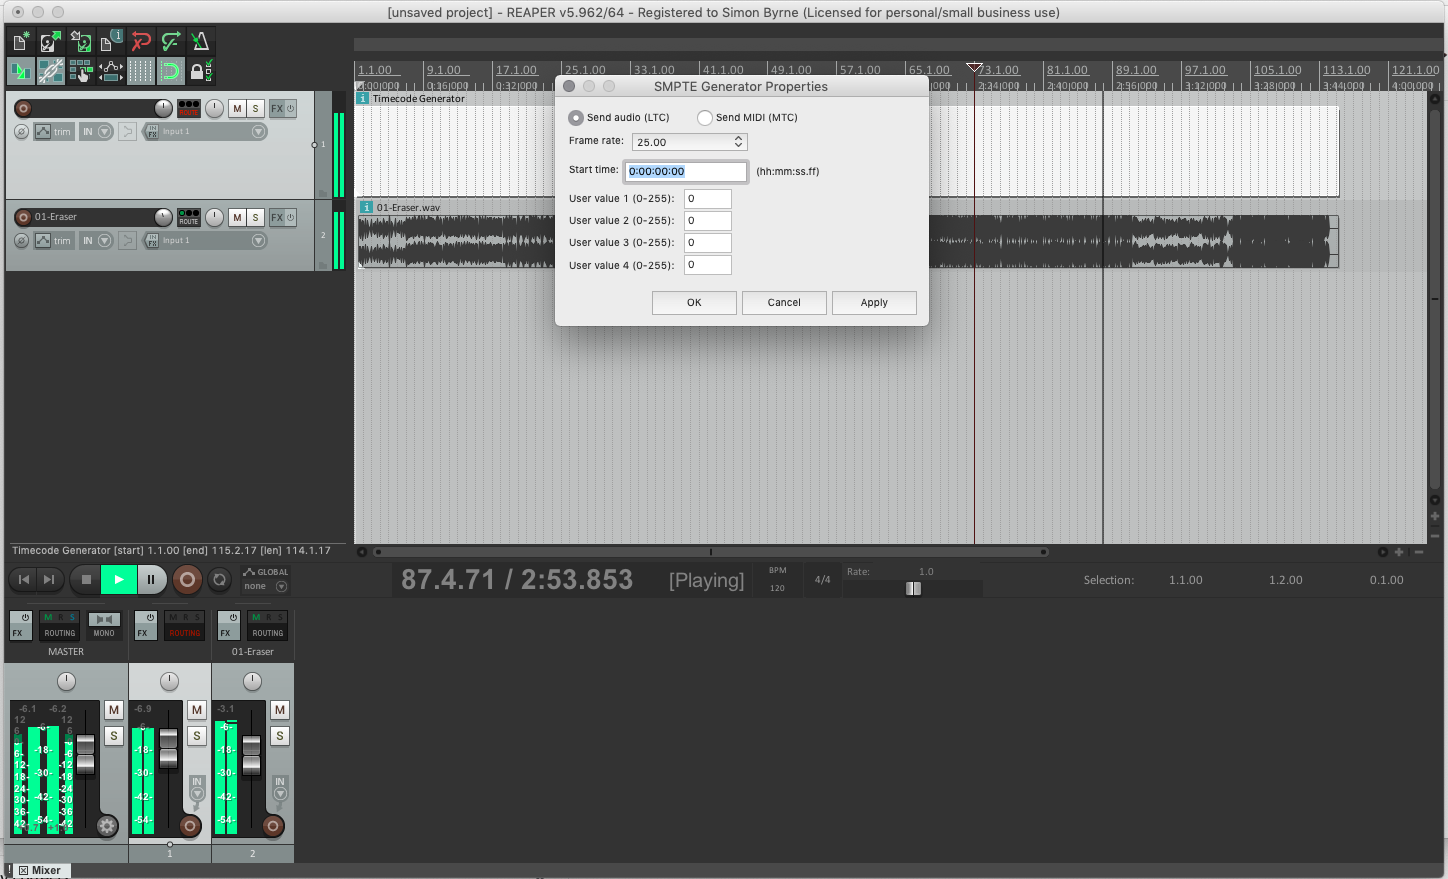
Task: Click Cancel in SMPTE Generator Properties
Action: tap(784, 302)
